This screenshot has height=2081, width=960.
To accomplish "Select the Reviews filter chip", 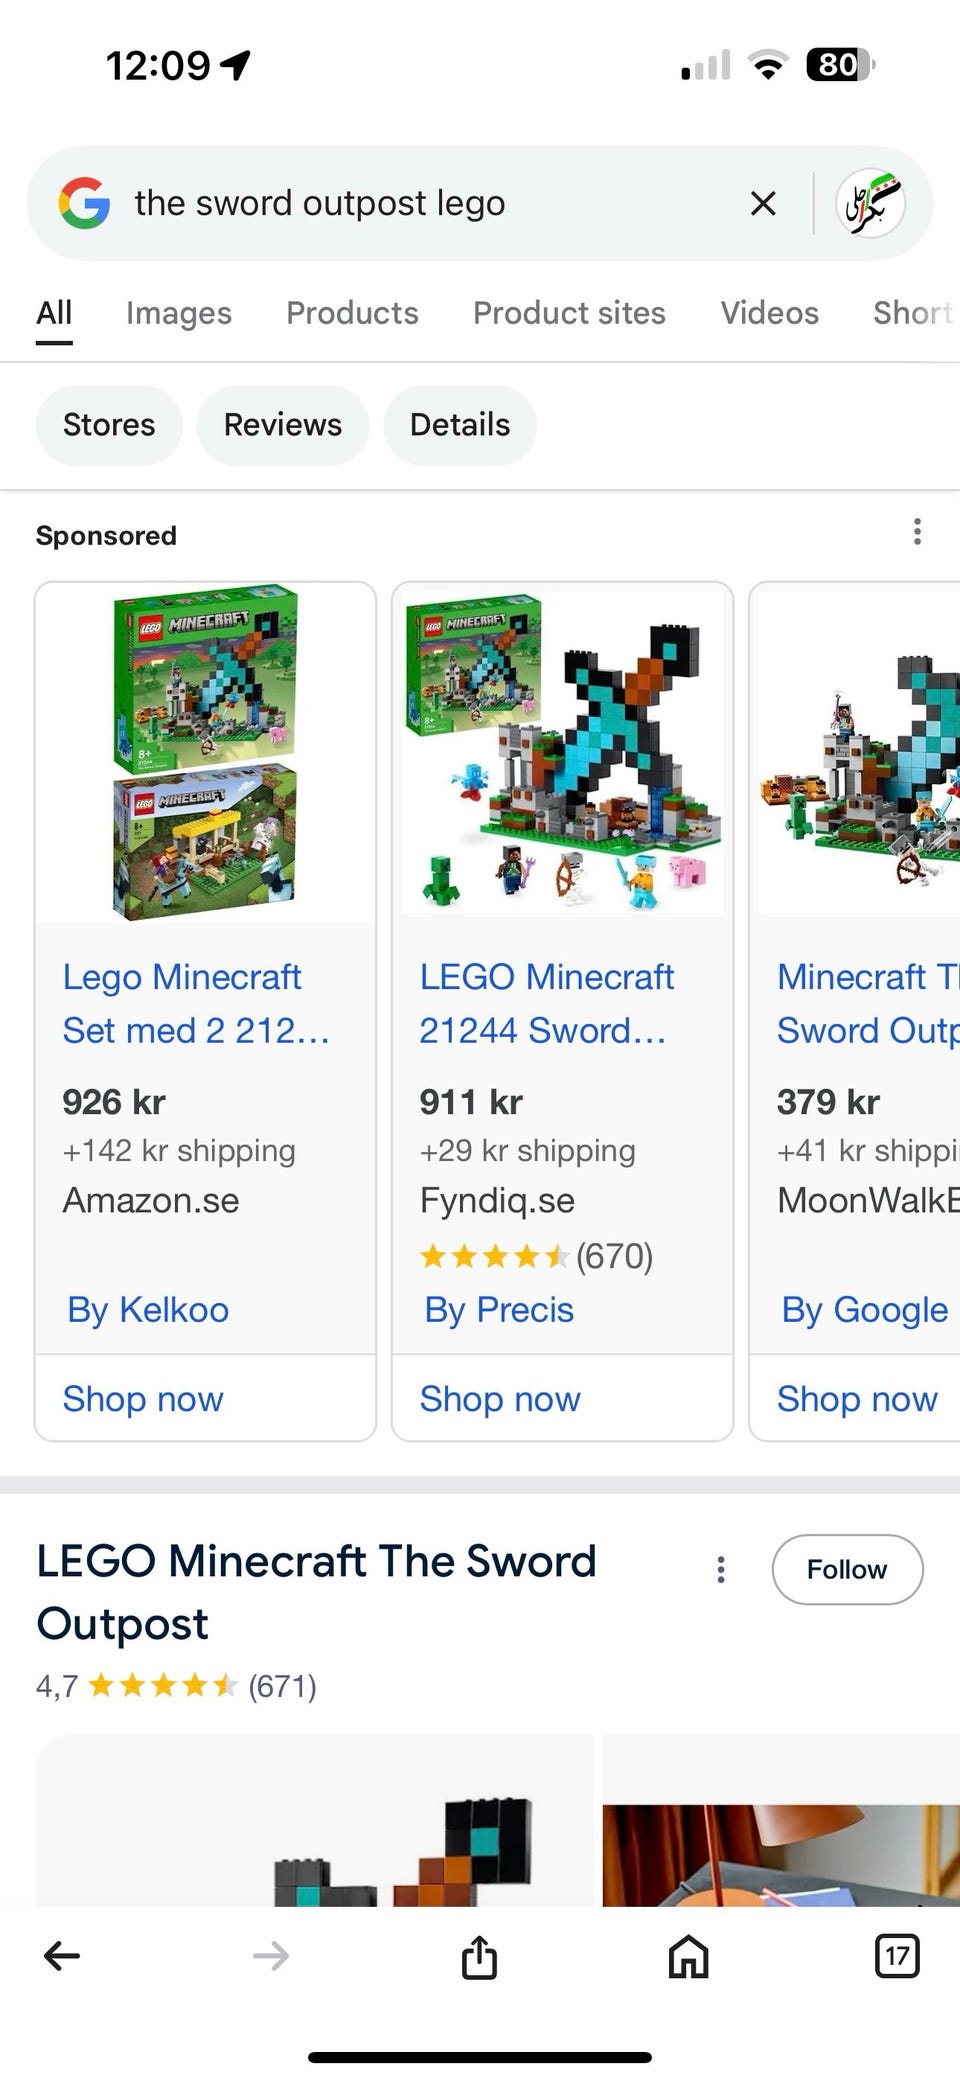I will click(283, 425).
